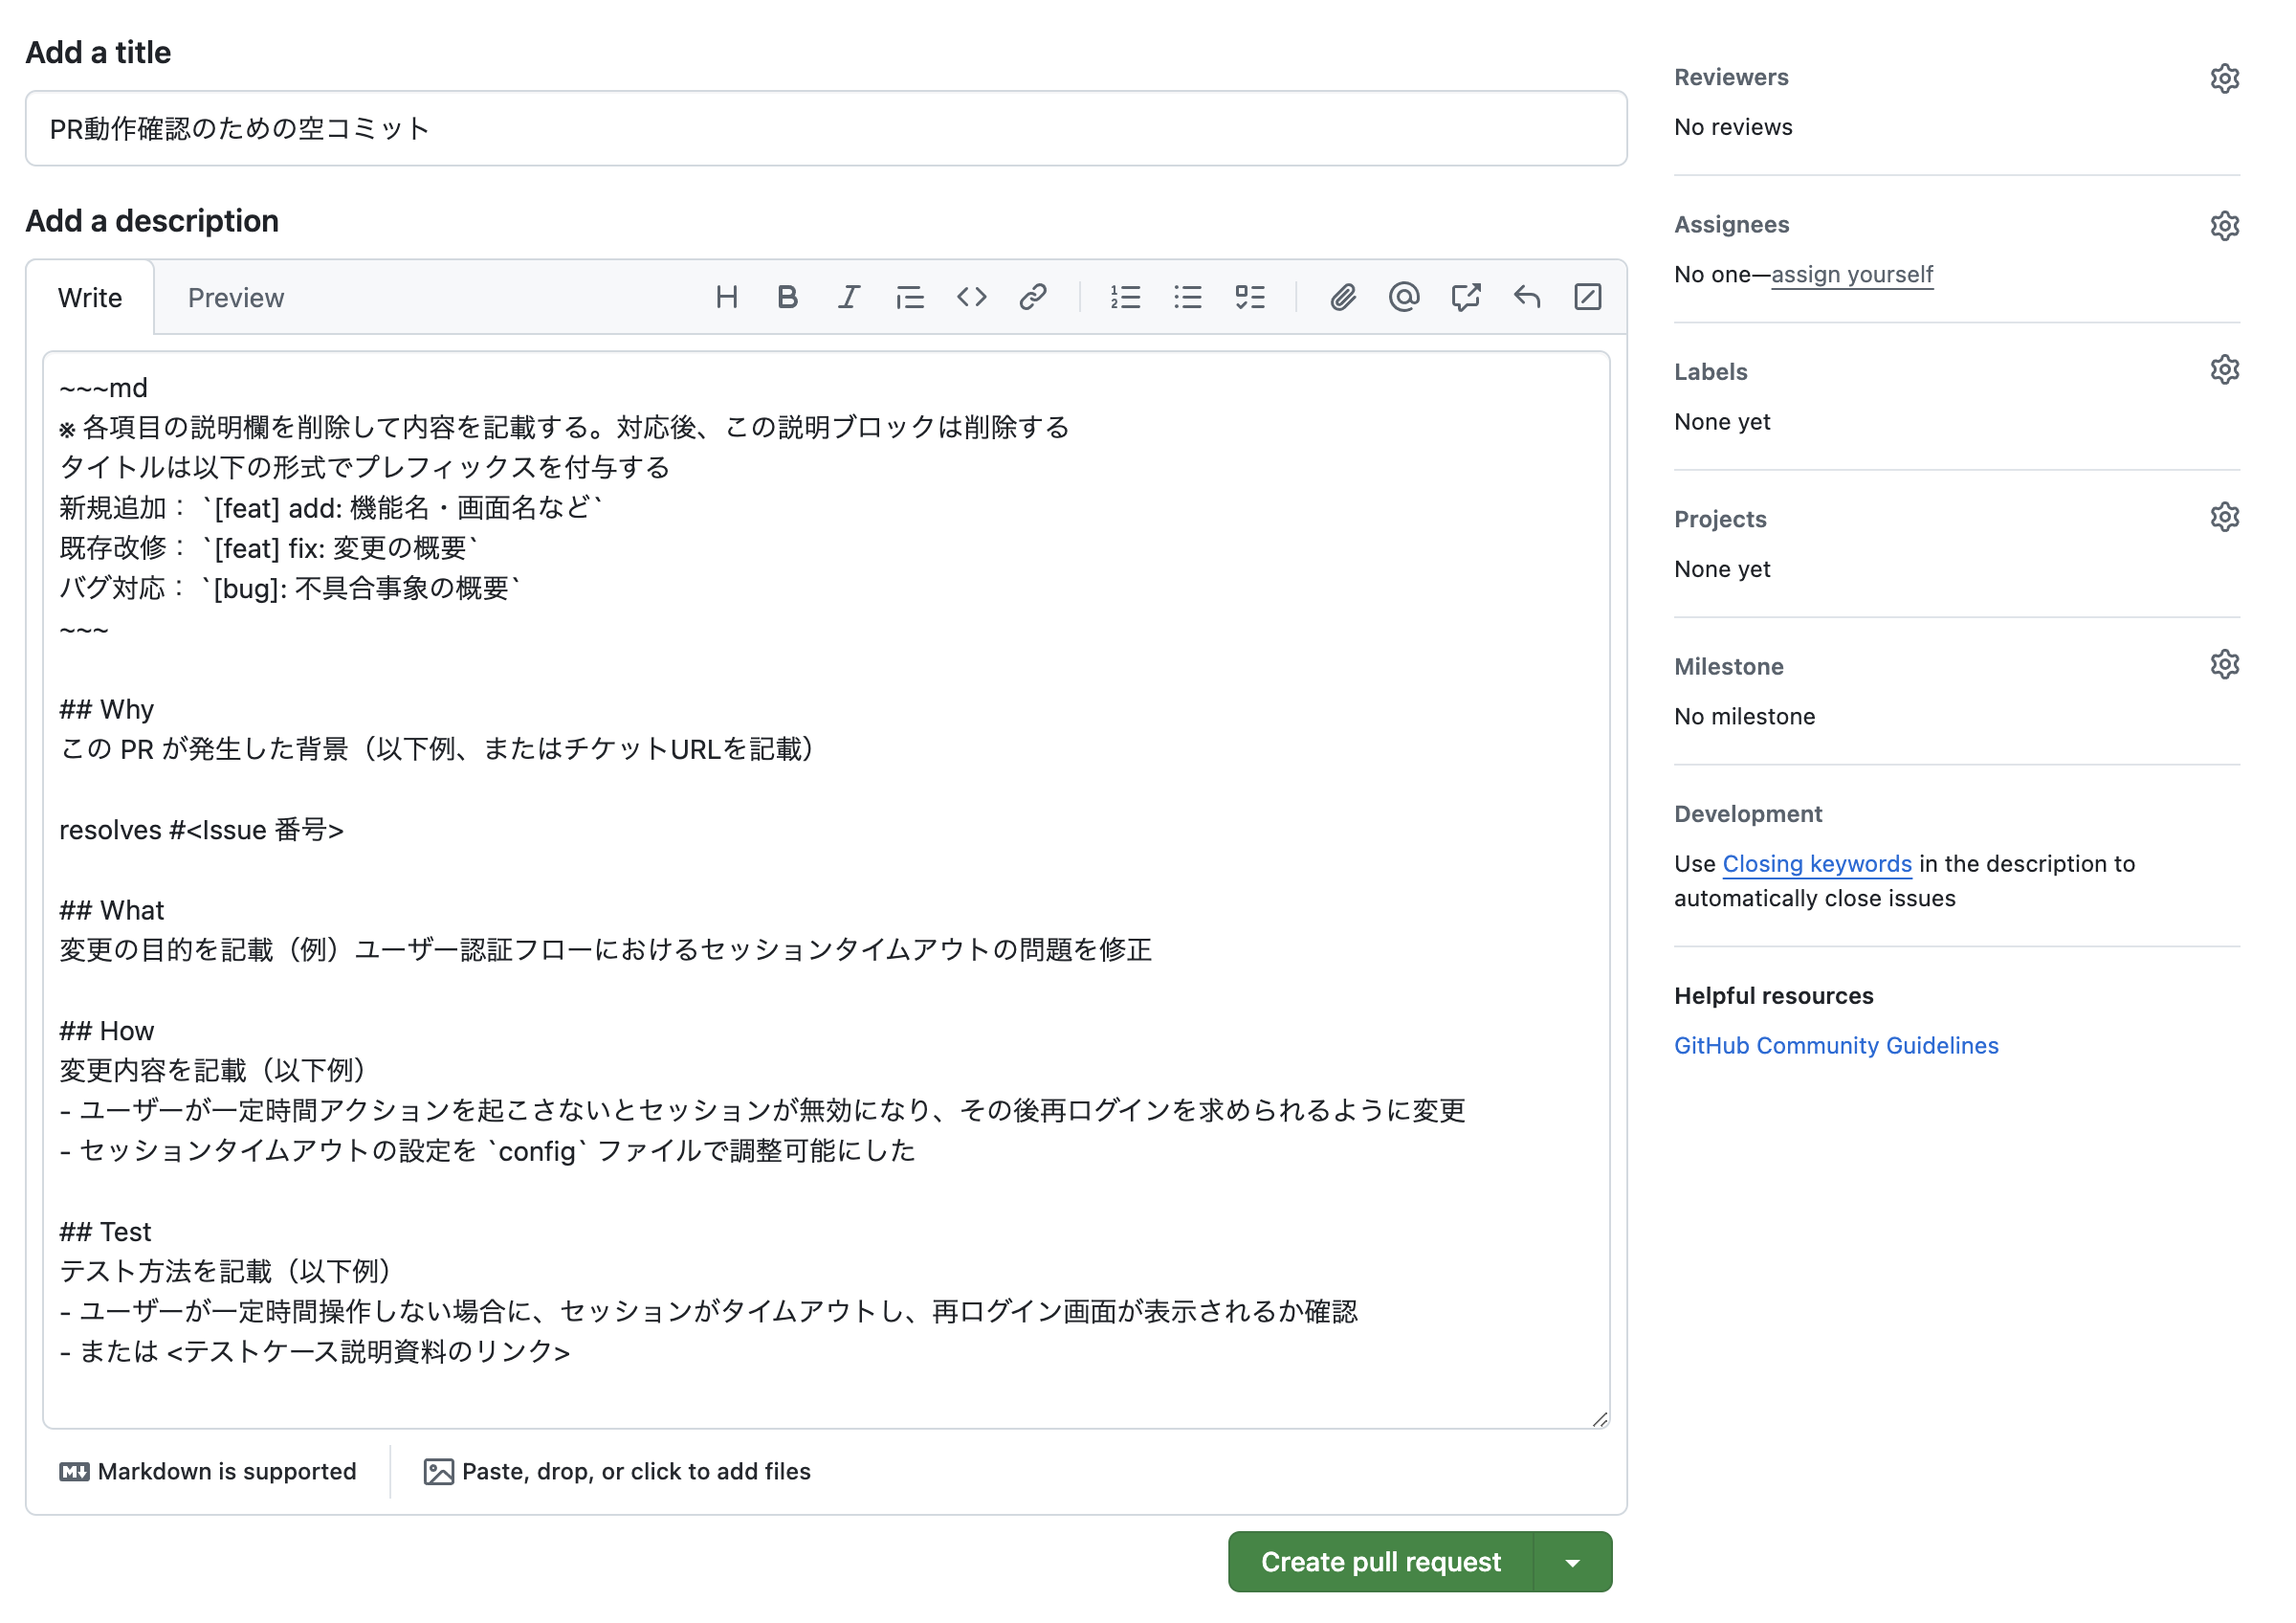Image resolution: width=2296 pixels, height=1623 pixels.
Task: Insert a heading in the description
Action: [727, 296]
